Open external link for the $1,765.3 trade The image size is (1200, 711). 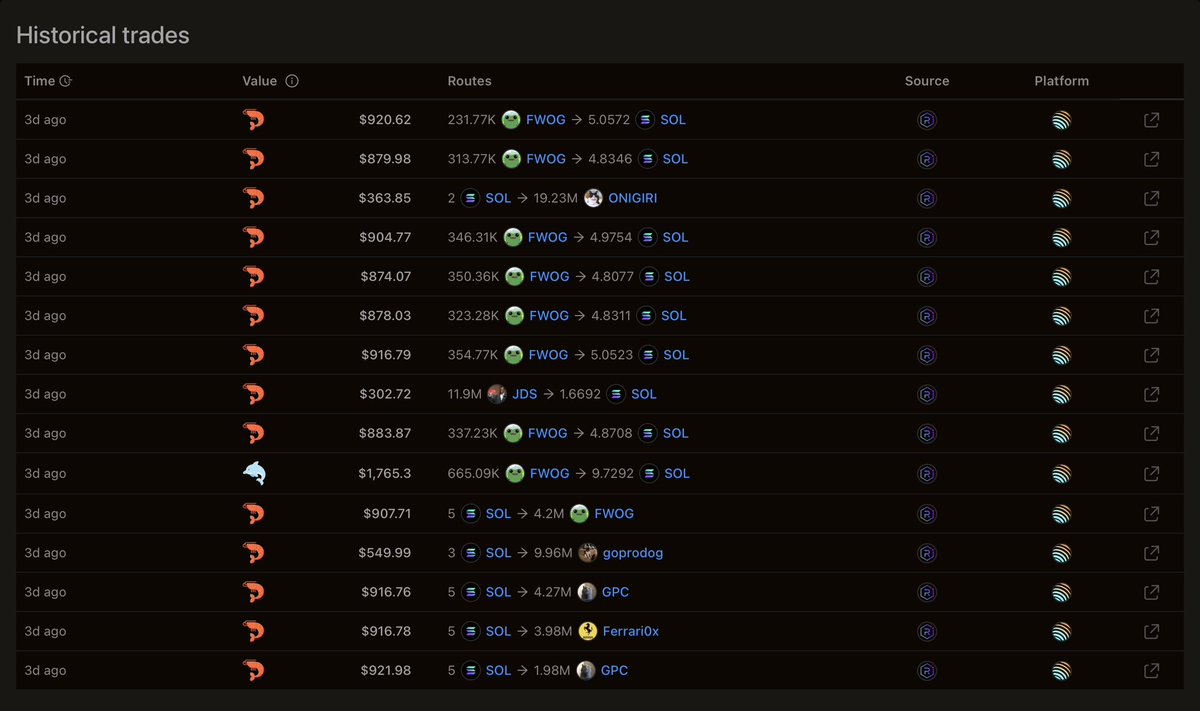coord(1151,473)
